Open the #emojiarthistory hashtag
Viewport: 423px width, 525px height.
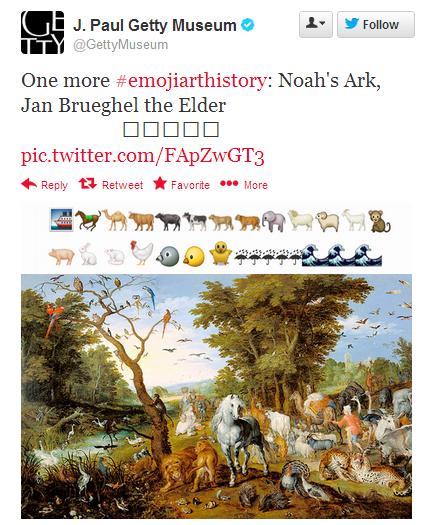coord(191,81)
